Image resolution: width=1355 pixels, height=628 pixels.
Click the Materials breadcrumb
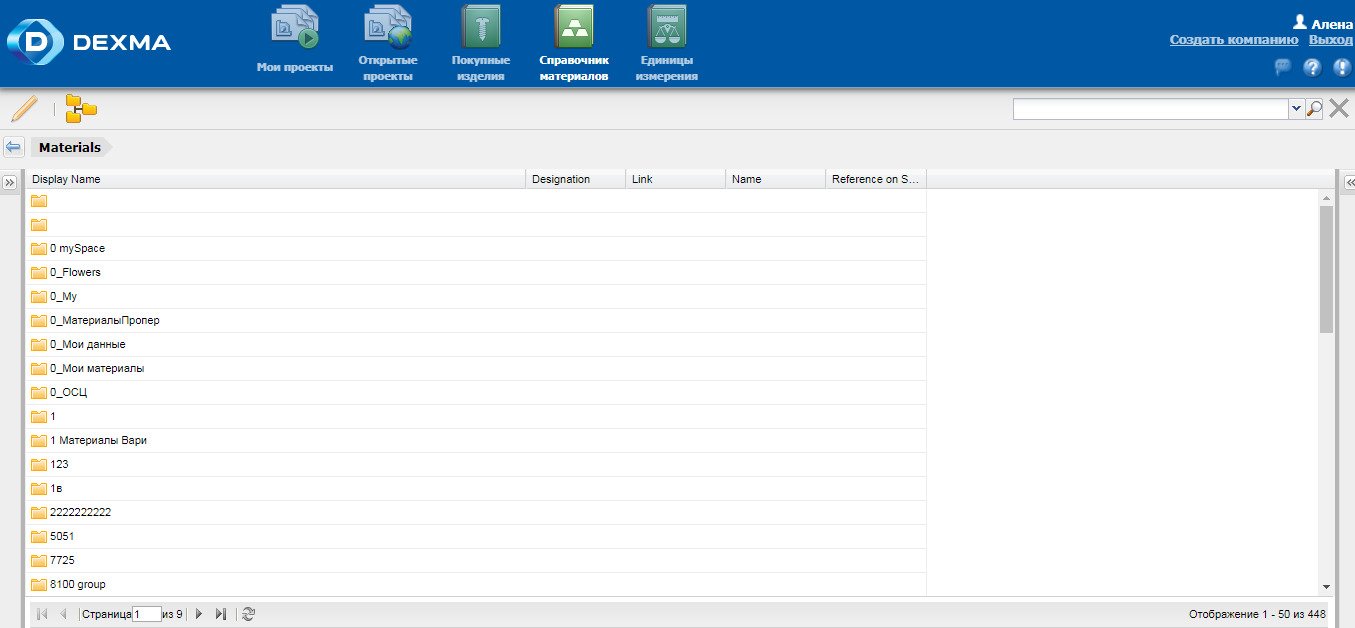coord(70,147)
